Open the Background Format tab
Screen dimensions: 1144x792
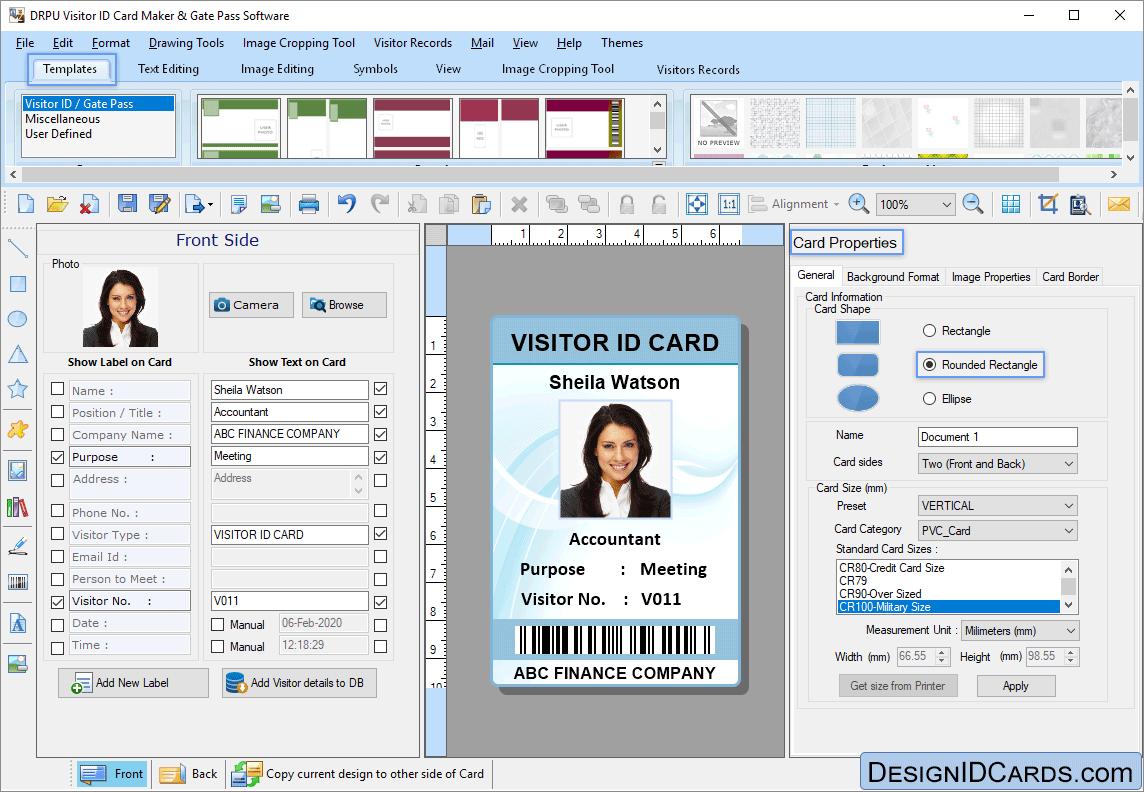[x=893, y=277]
